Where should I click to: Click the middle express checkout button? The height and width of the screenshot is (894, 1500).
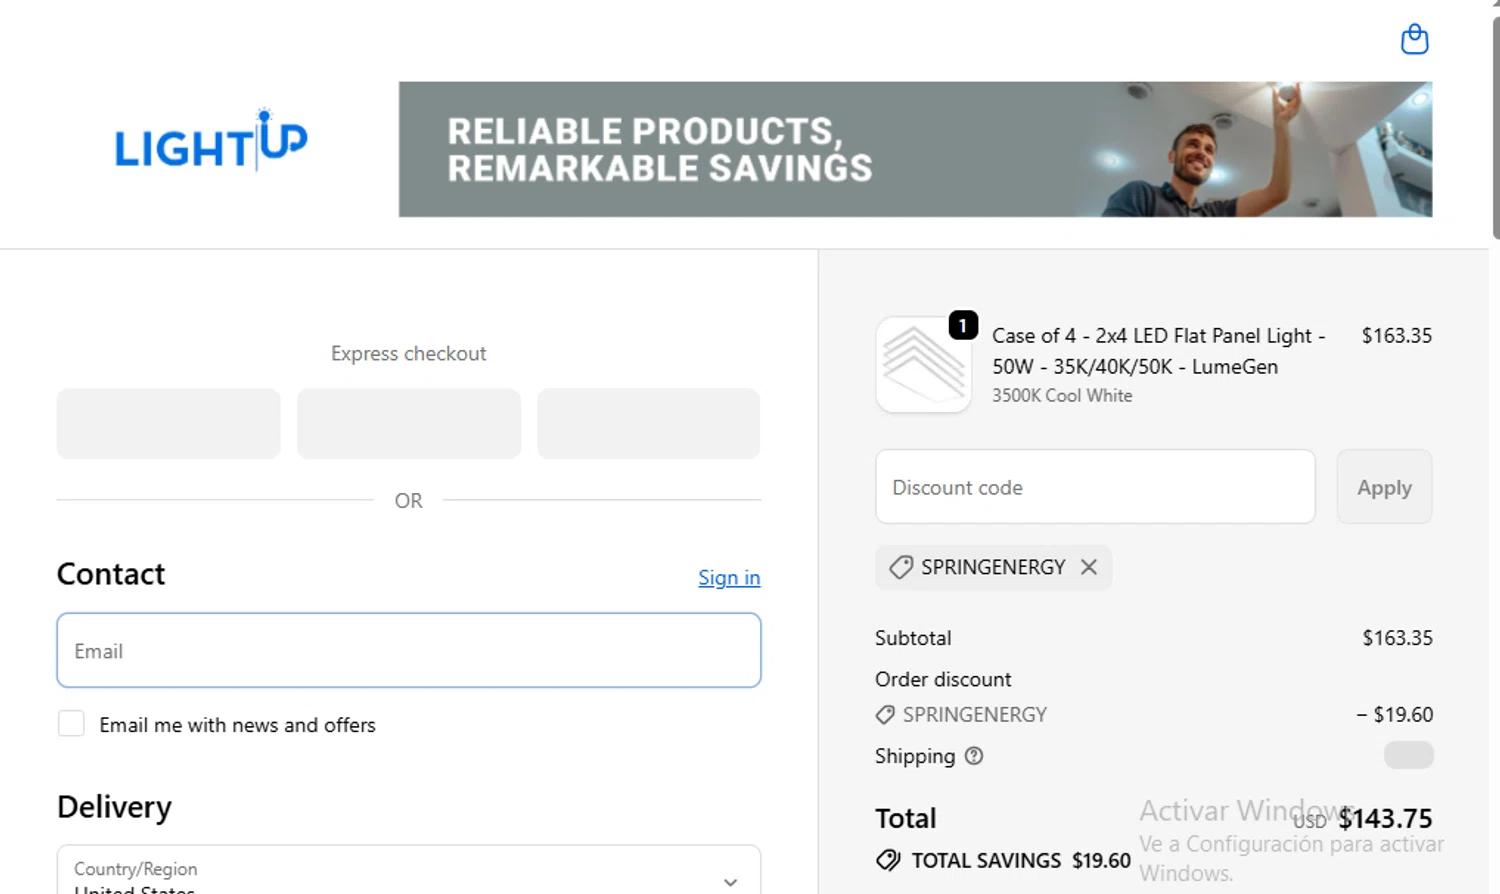pos(409,424)
